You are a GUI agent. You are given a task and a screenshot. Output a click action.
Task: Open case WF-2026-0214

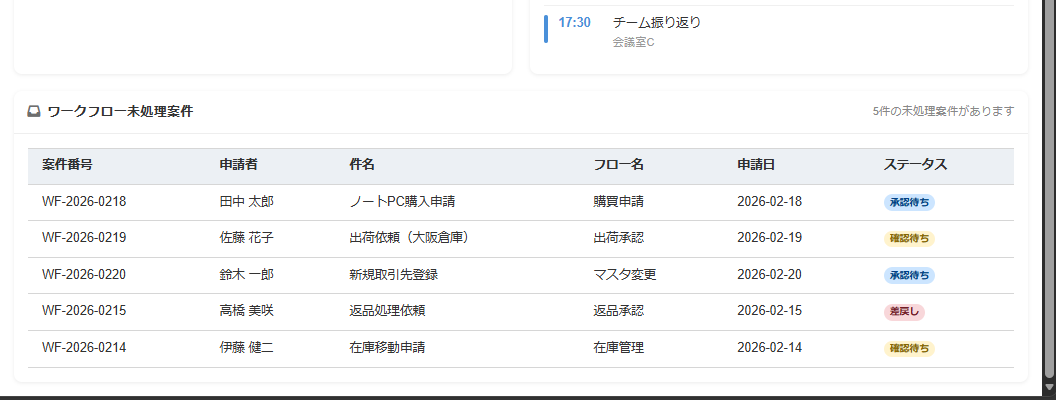tap(84, 348)
